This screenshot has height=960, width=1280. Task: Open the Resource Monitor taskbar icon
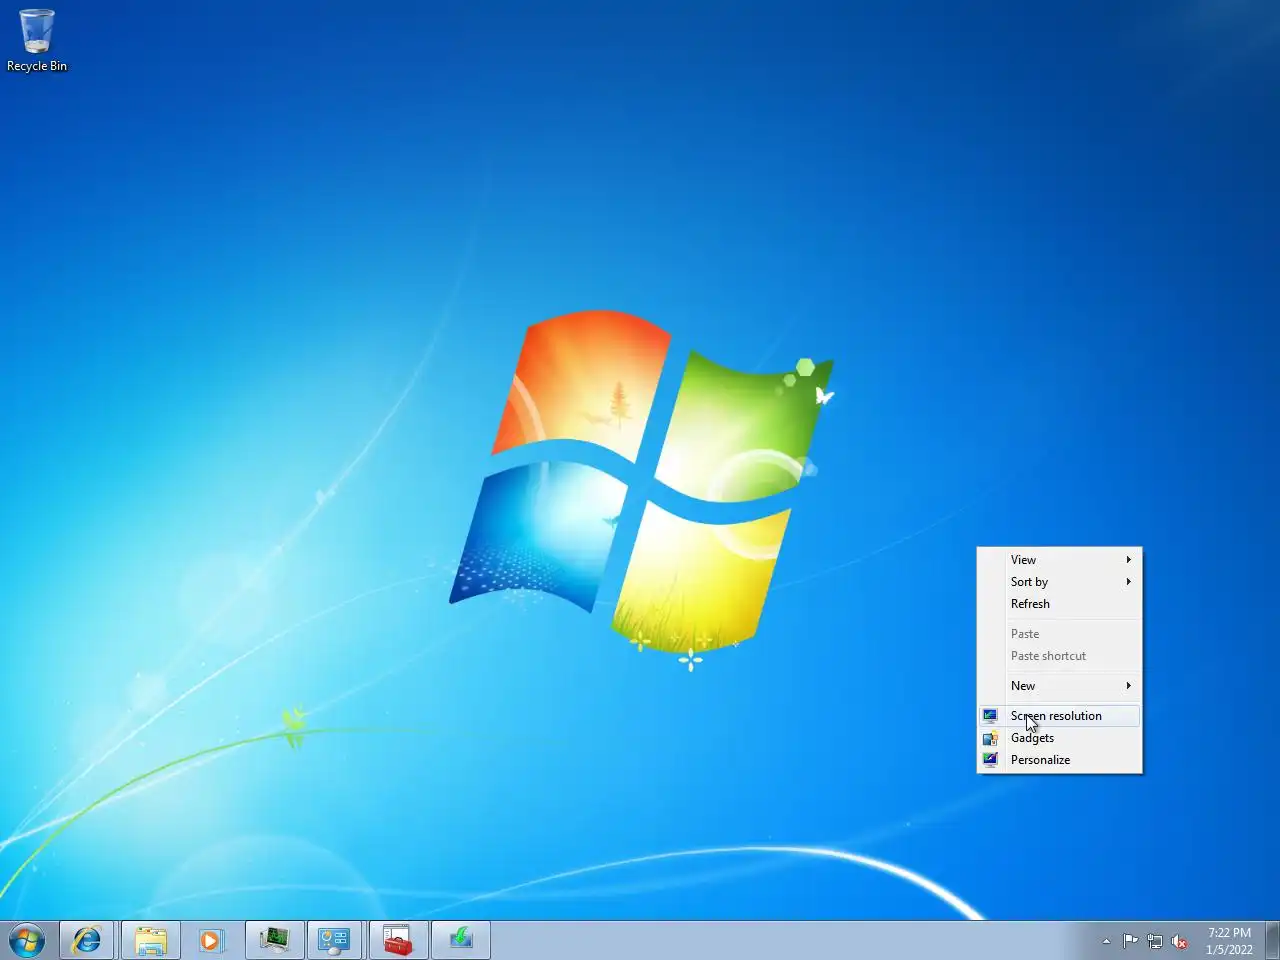[x=274, y=940]
